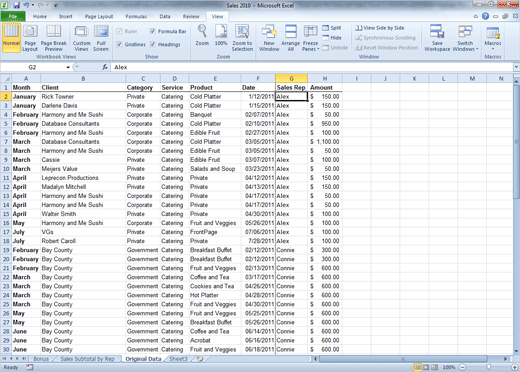Split the worksheet window
Viewport: 520px width, 372px height.
[332, 28]
